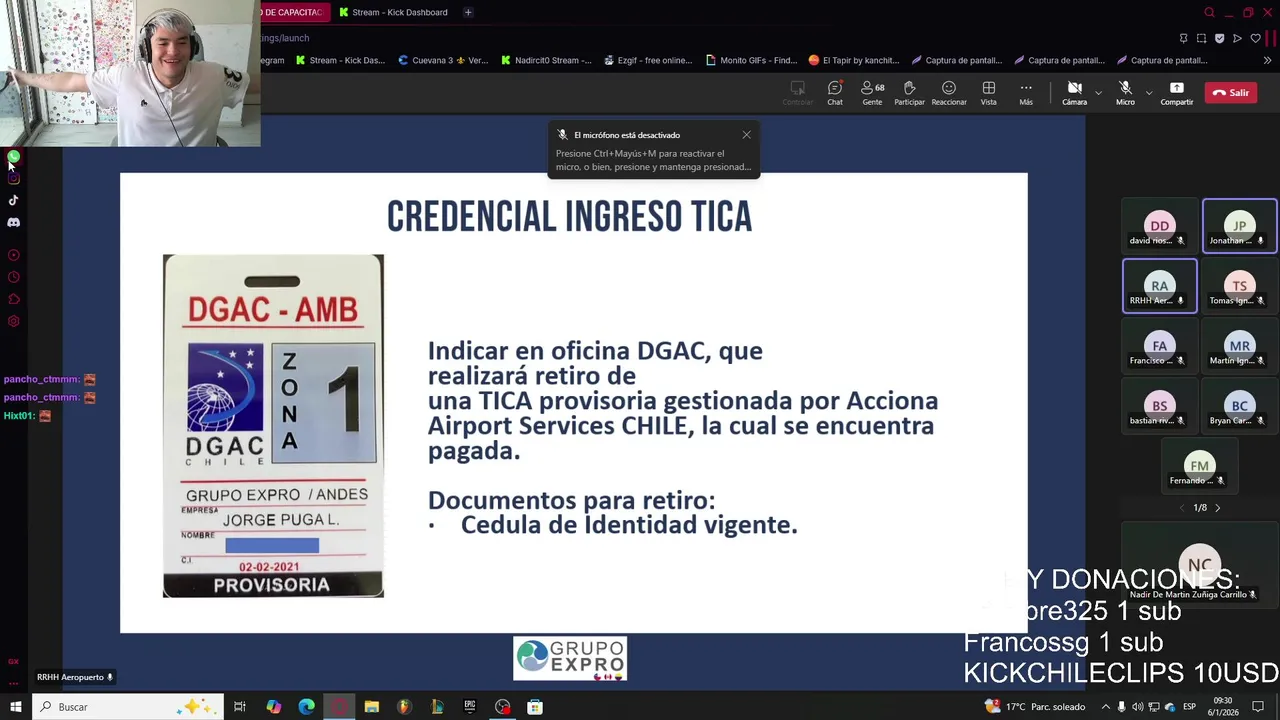Show more bookmarks overflow chevron

coord(1267,60)
